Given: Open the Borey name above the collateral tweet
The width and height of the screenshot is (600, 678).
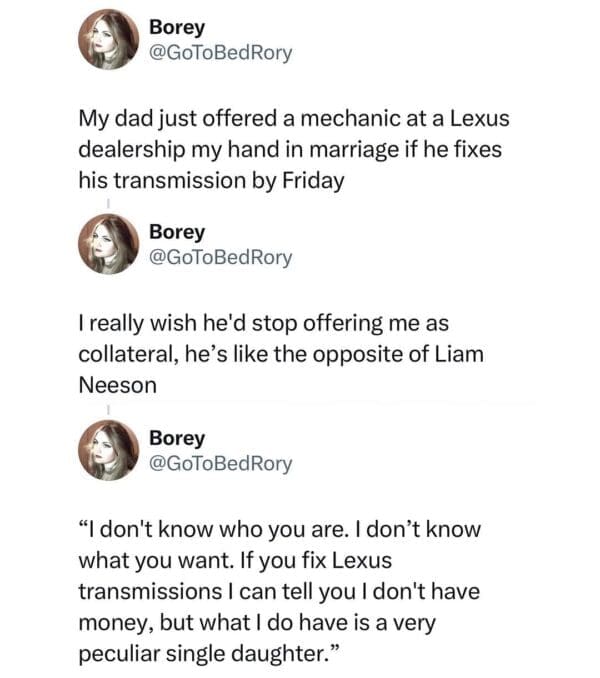Looking at the screenshot, I should (x=176, y=232).
